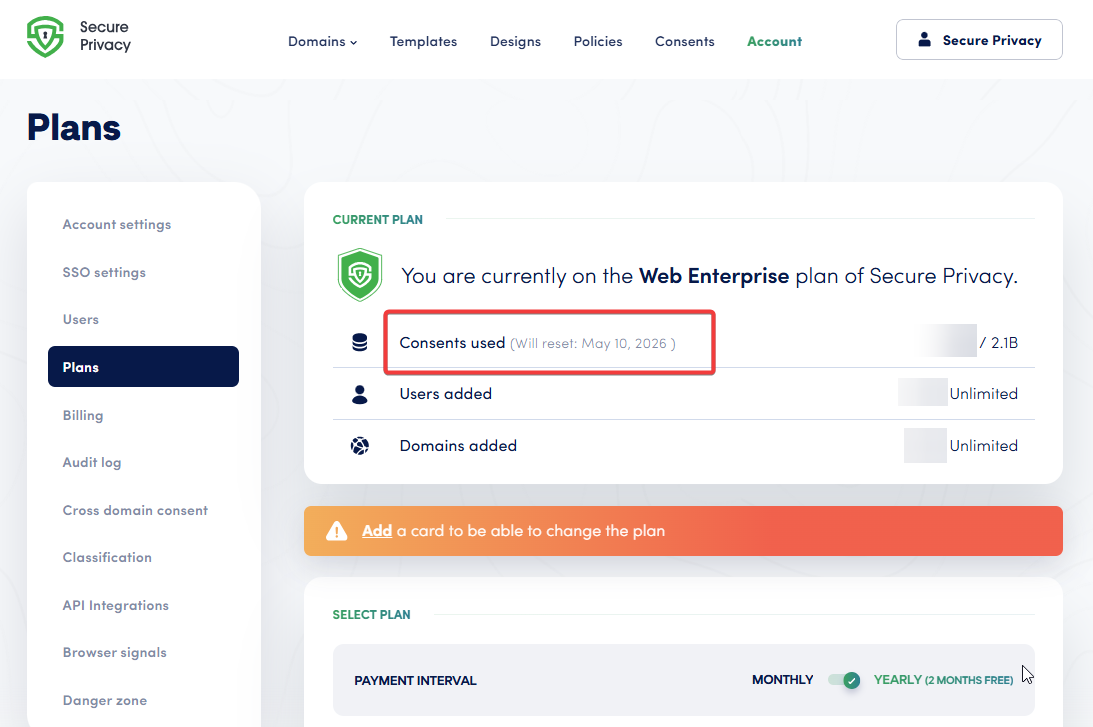Click the green shield plan icon
This screenshot has width=1093, height=727.
[x=360, y=275]
